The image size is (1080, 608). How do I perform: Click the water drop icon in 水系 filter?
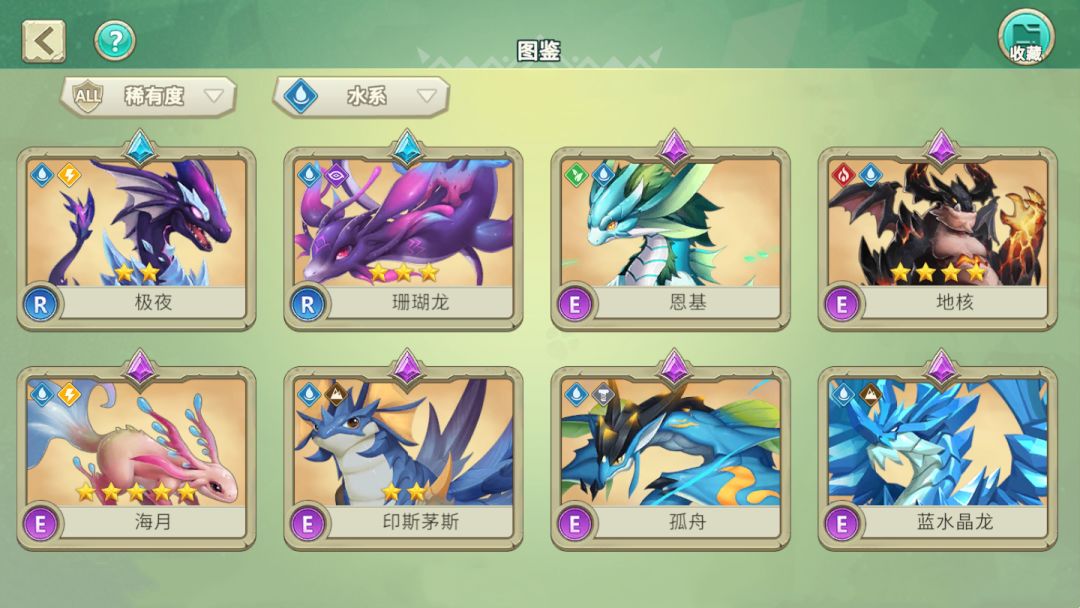pos(301,96)
